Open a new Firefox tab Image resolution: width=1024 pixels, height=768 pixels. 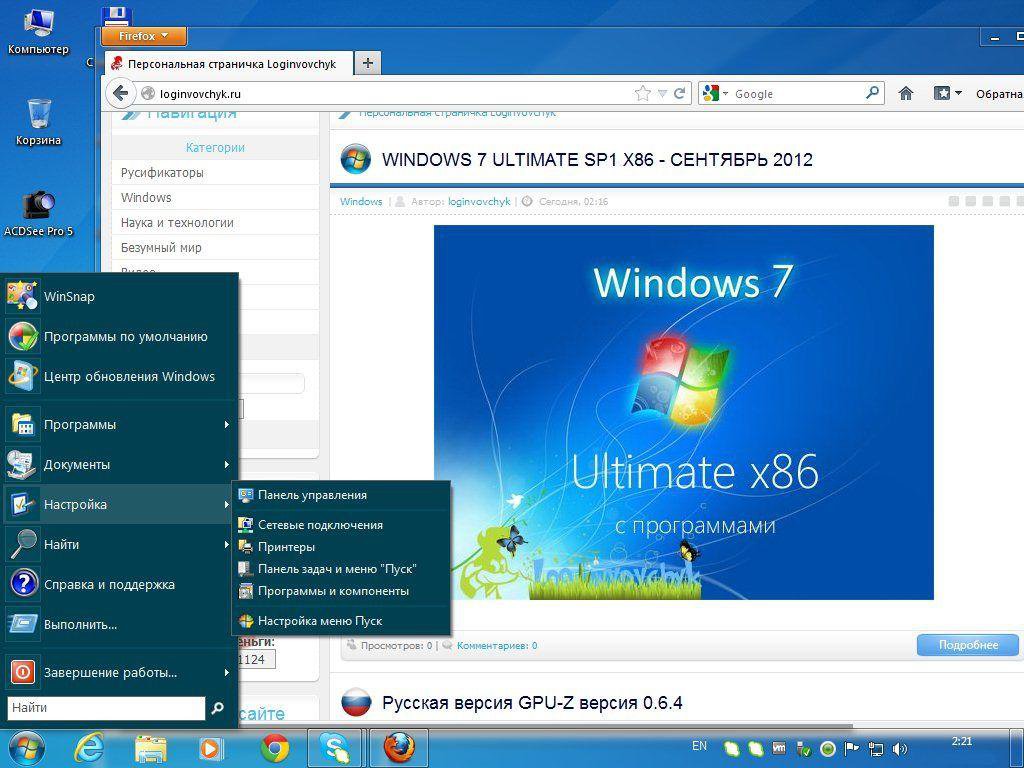(x=368, y=63)
